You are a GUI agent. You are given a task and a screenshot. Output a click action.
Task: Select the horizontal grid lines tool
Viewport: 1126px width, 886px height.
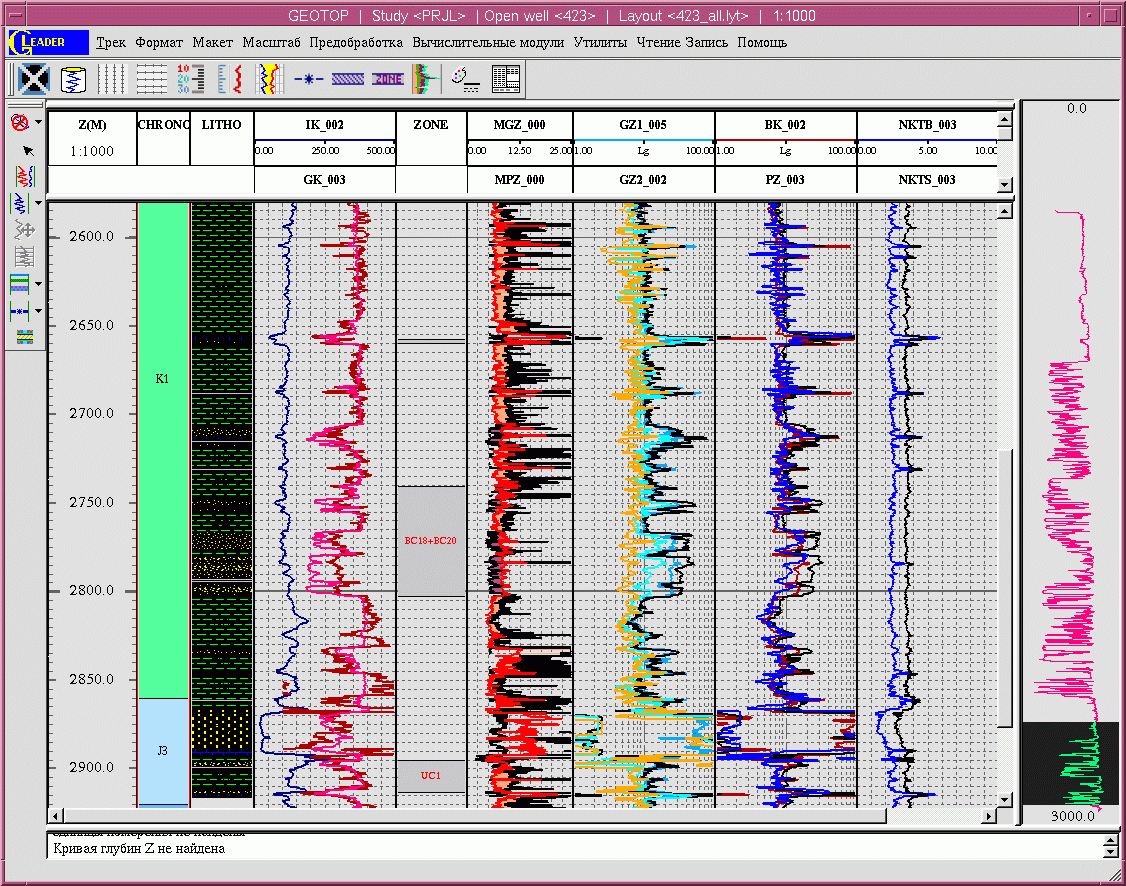pos(152,79)
